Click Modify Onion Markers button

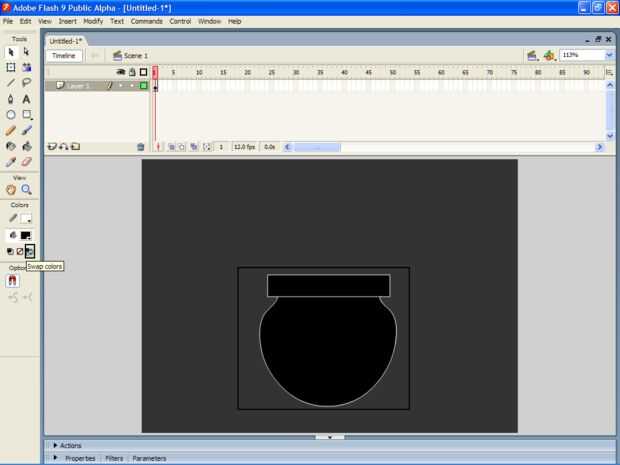pyautogui.click(x=207, y=147)
